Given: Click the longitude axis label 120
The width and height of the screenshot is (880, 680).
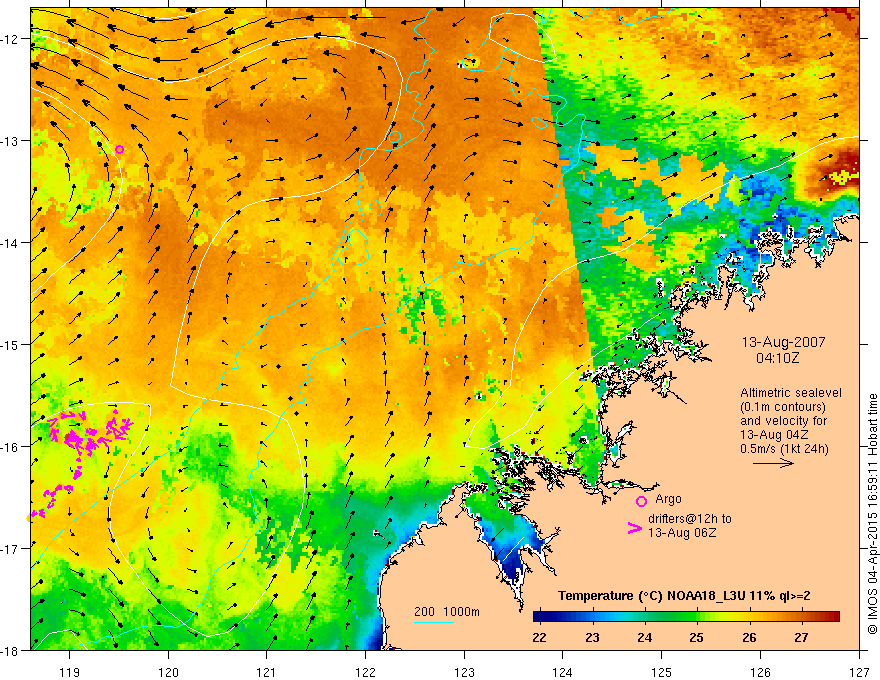Looking at the screenshot, I should pyautogui.click(x=168, y=672).
